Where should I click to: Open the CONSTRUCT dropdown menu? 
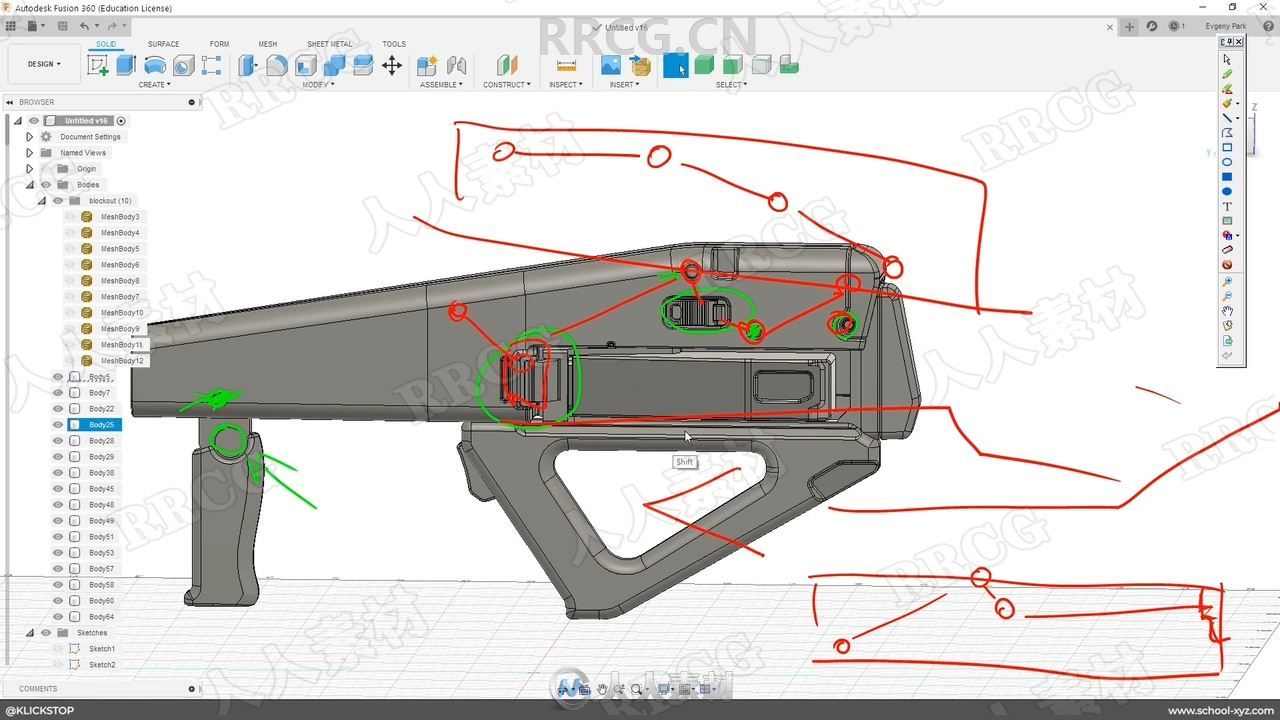pos(507,85)
